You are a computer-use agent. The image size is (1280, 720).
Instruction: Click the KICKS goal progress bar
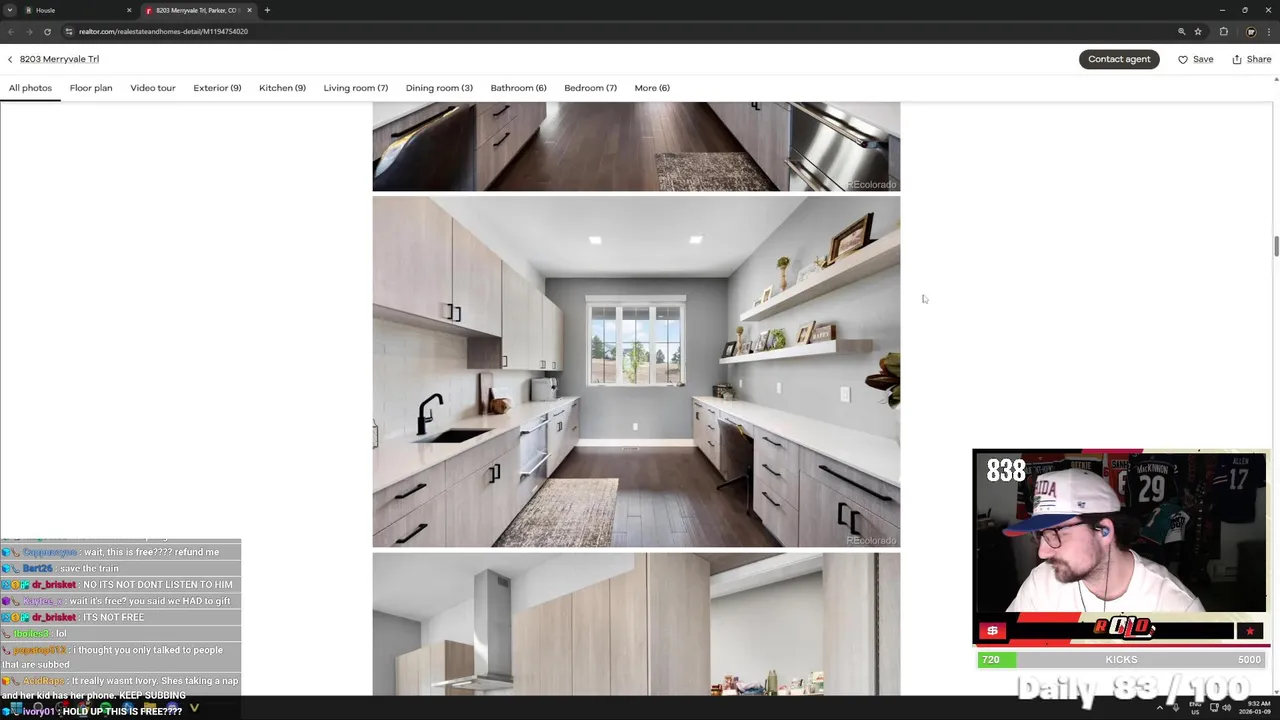pyautogui.click(x=1119, y=660)
